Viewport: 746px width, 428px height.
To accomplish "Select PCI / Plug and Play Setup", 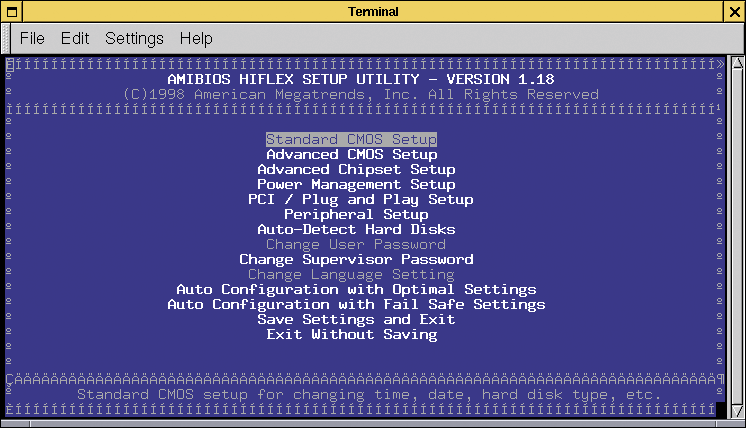I will (361, 199).
